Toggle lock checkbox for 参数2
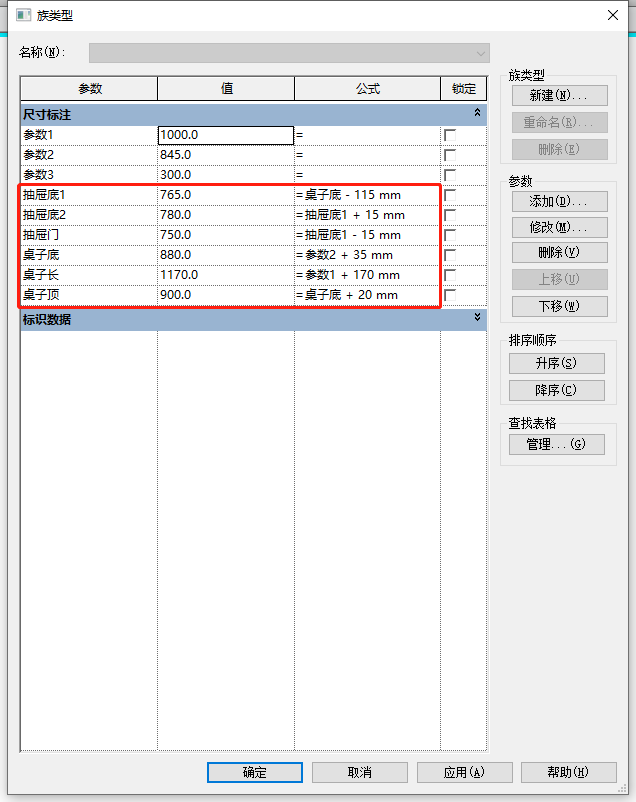Image resolution: width=636 pixels, height=802 pixels. [450, 155]
